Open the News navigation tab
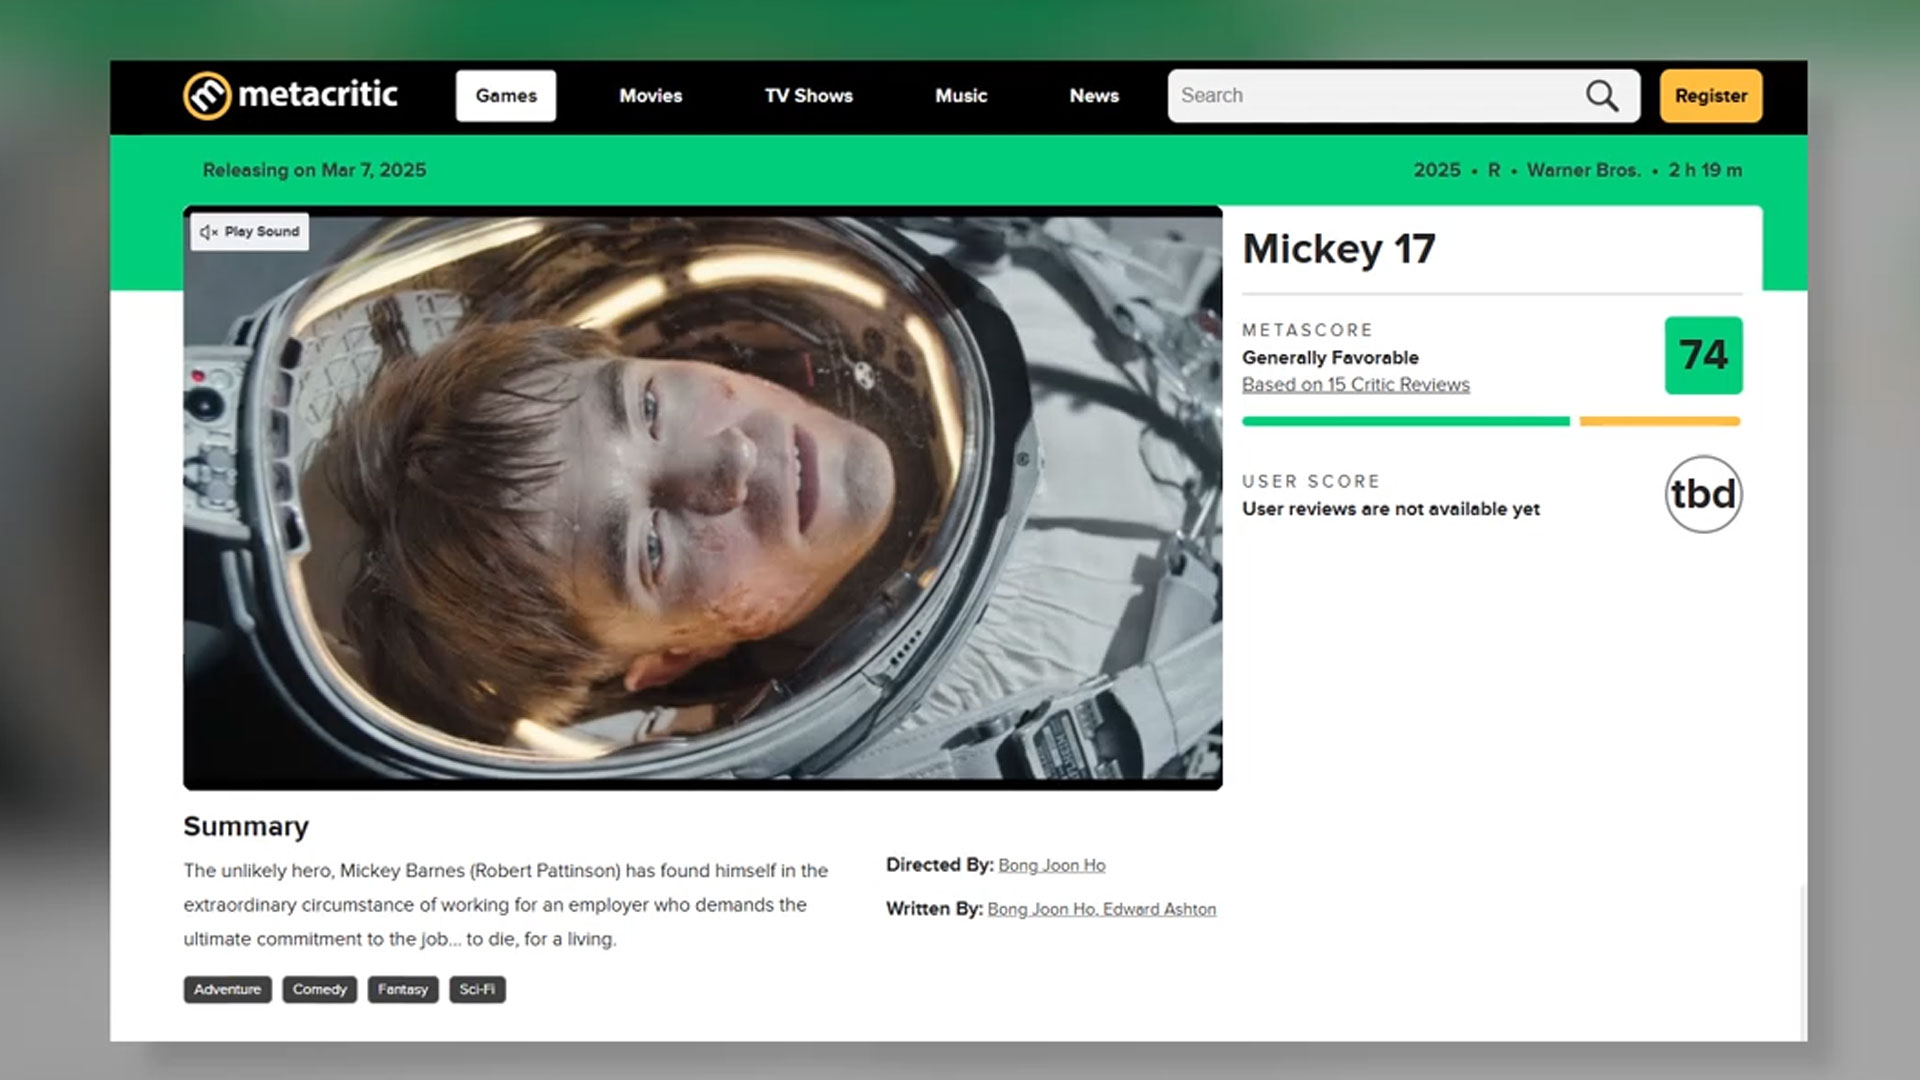The image size is (1920, 1080). tap(1094, 96)
